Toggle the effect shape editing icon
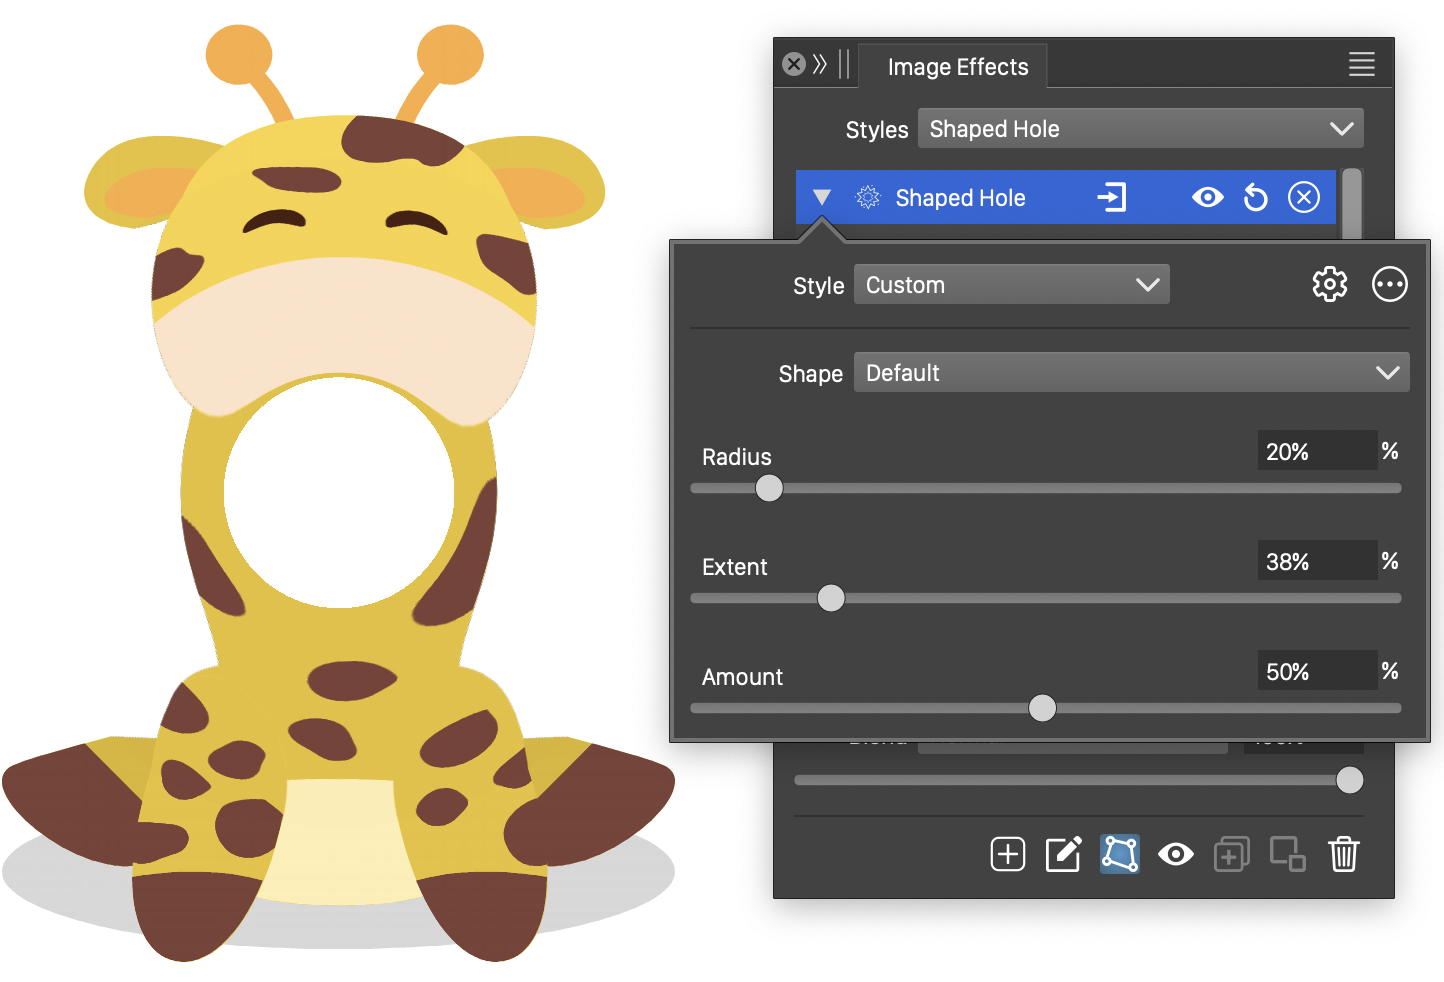1444x982 pixels. pyautogui.click(x=1119, y=855)
